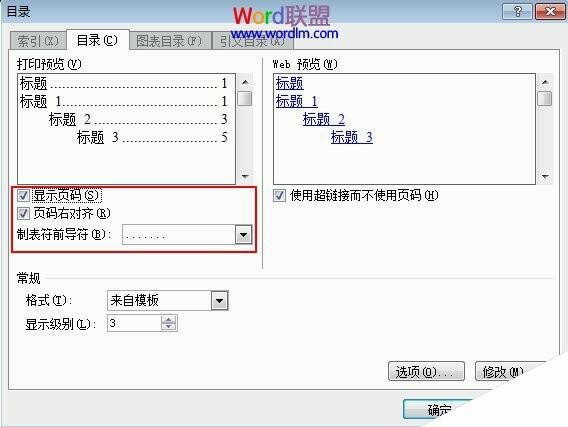
Task: Decrease 显示级别 with spinner down arrow
Action: (168, 326)
